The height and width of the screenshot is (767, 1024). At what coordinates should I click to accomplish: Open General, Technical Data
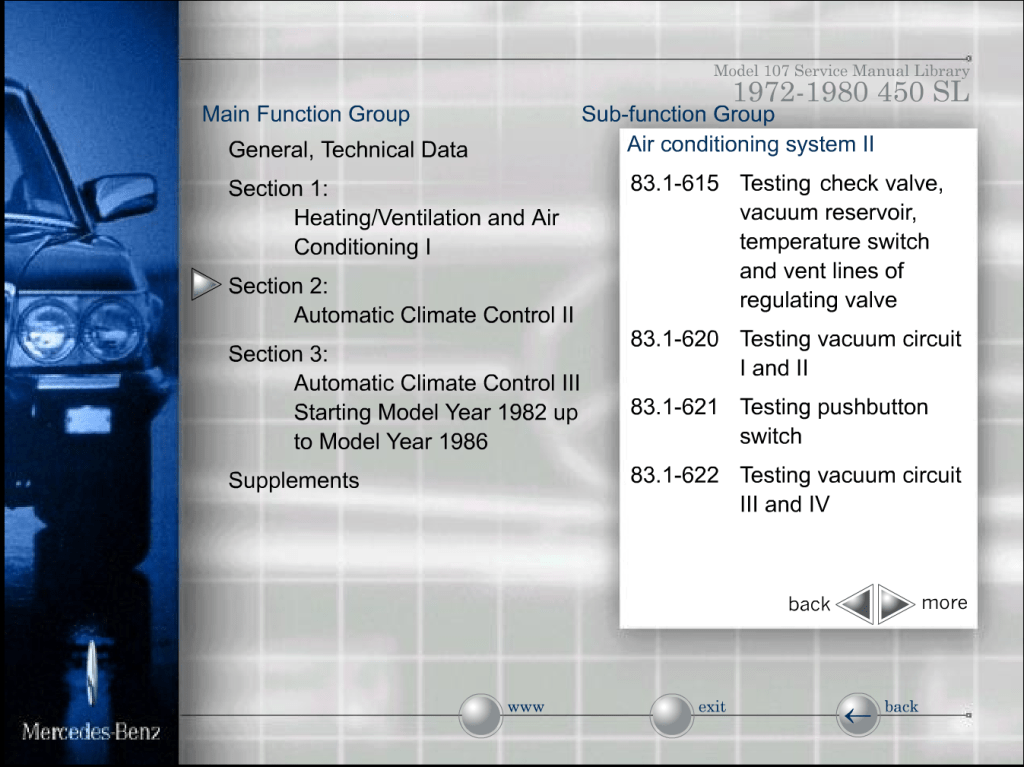(x=347, y=150)
